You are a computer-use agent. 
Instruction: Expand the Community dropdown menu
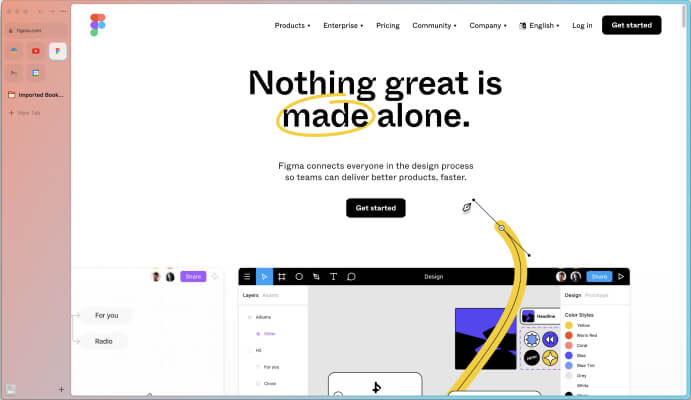pos(434,25)
